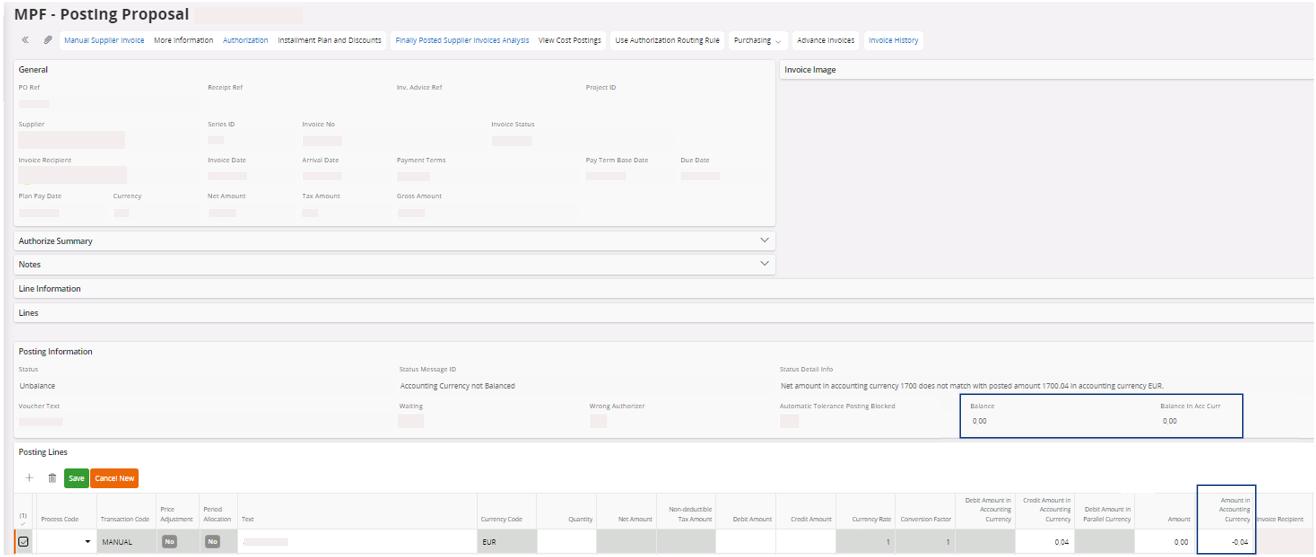Add a new posting line with plus icon
1316x557 pixels.
(29, 478)
